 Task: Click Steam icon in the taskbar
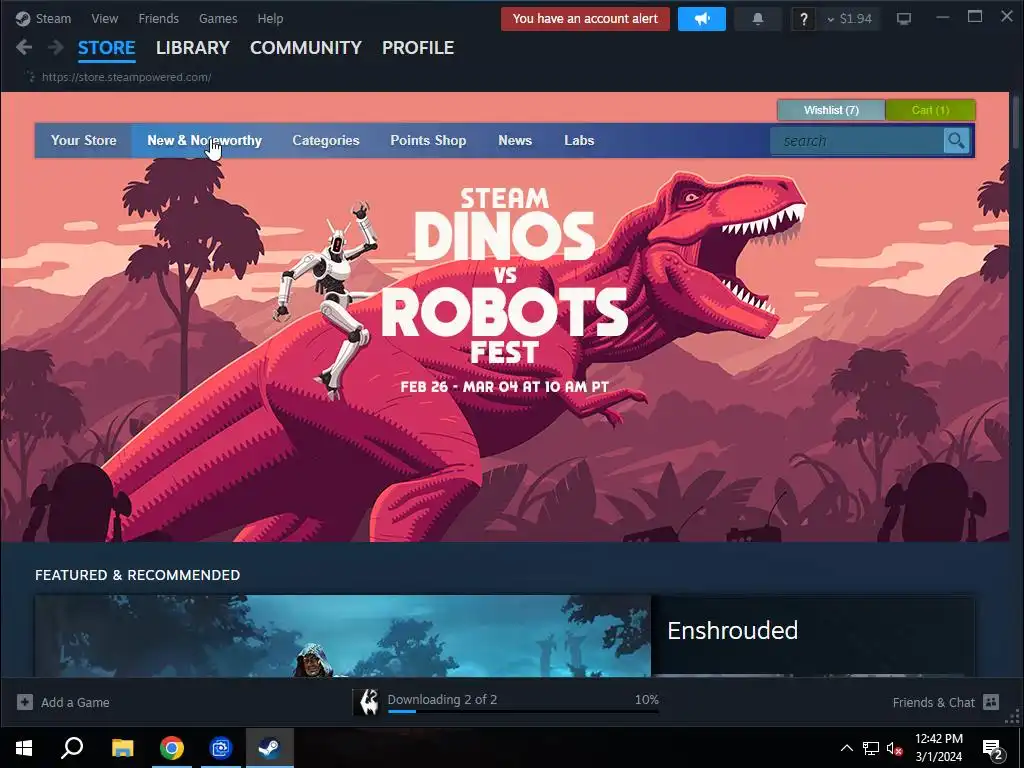pos(270,748)
